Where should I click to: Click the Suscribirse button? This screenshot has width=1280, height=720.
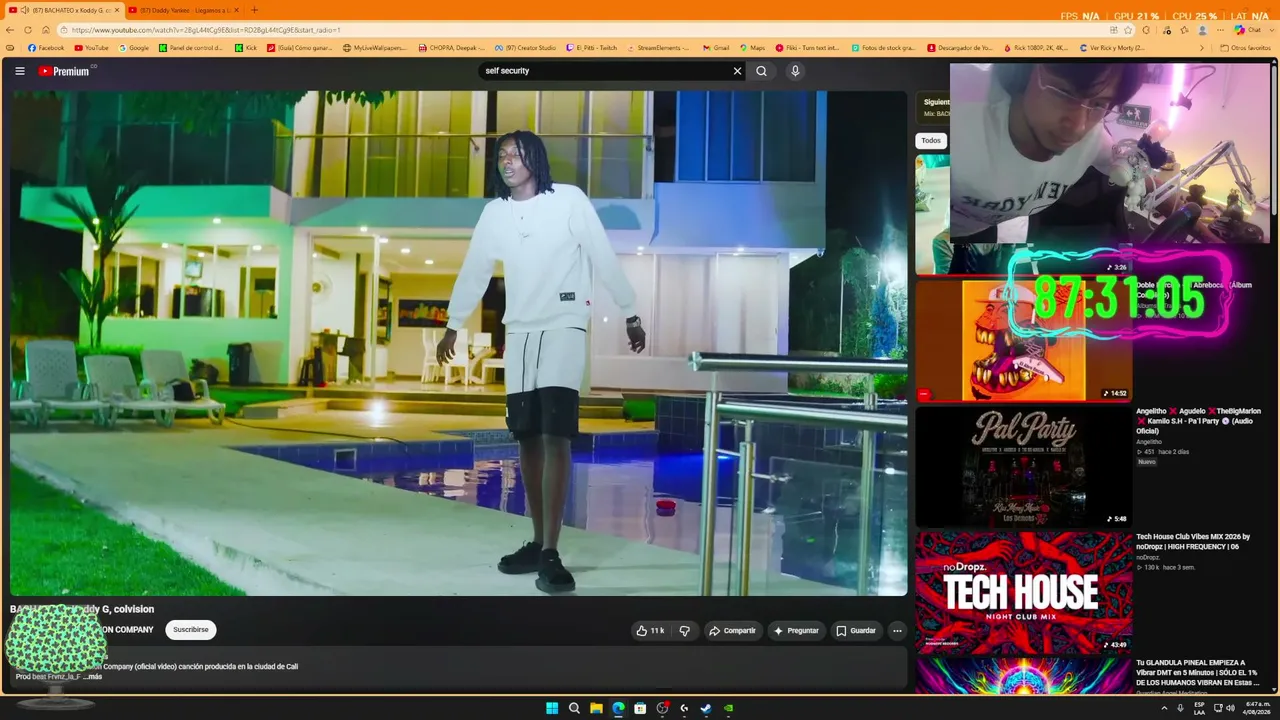tap(191, 630)
